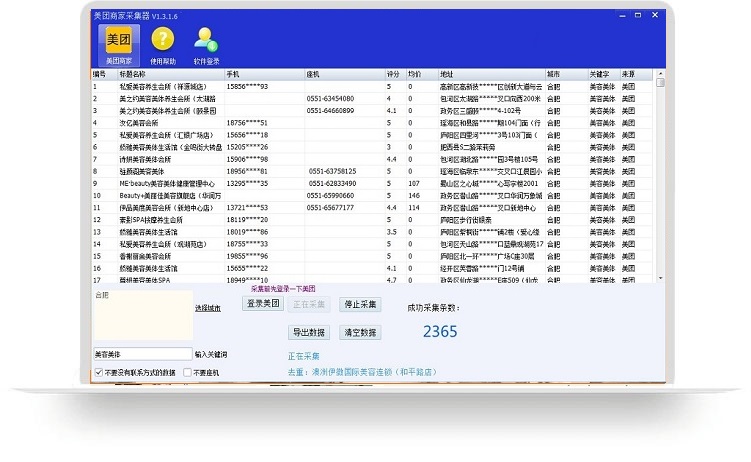Open the 使用帮助 question mark icon

pyautogui.click(x=163, y=45)
